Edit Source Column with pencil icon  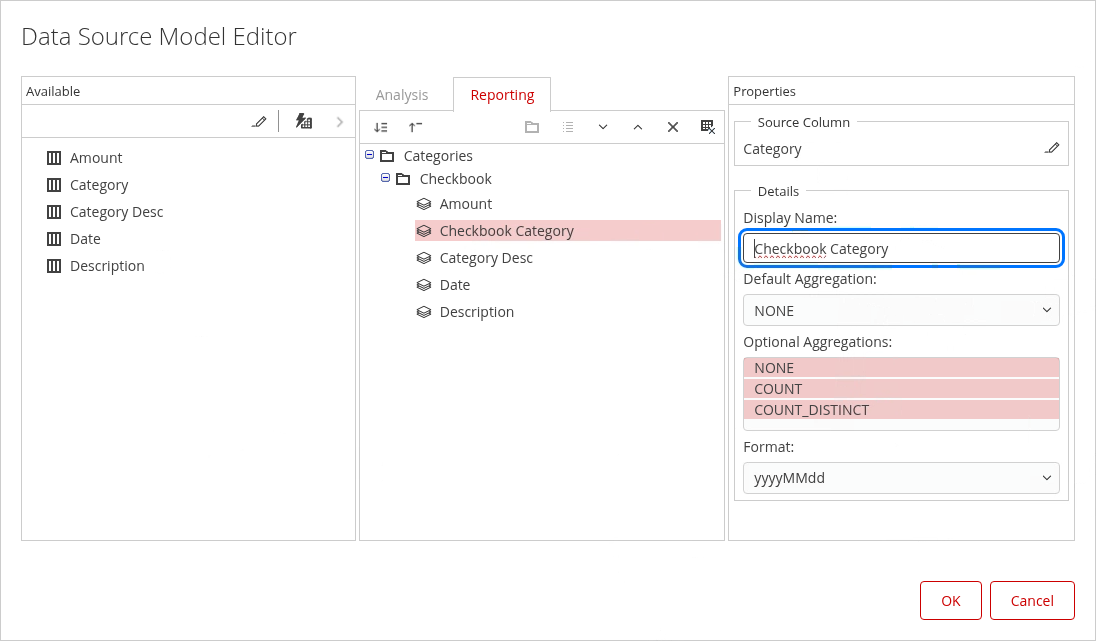1052,148
